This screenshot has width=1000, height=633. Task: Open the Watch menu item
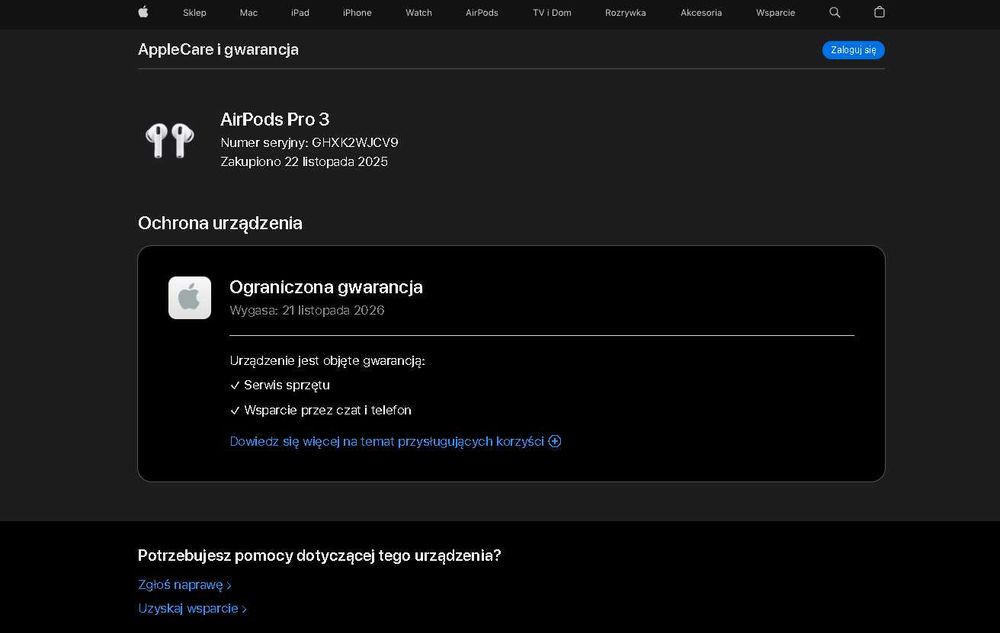(419, 13)
